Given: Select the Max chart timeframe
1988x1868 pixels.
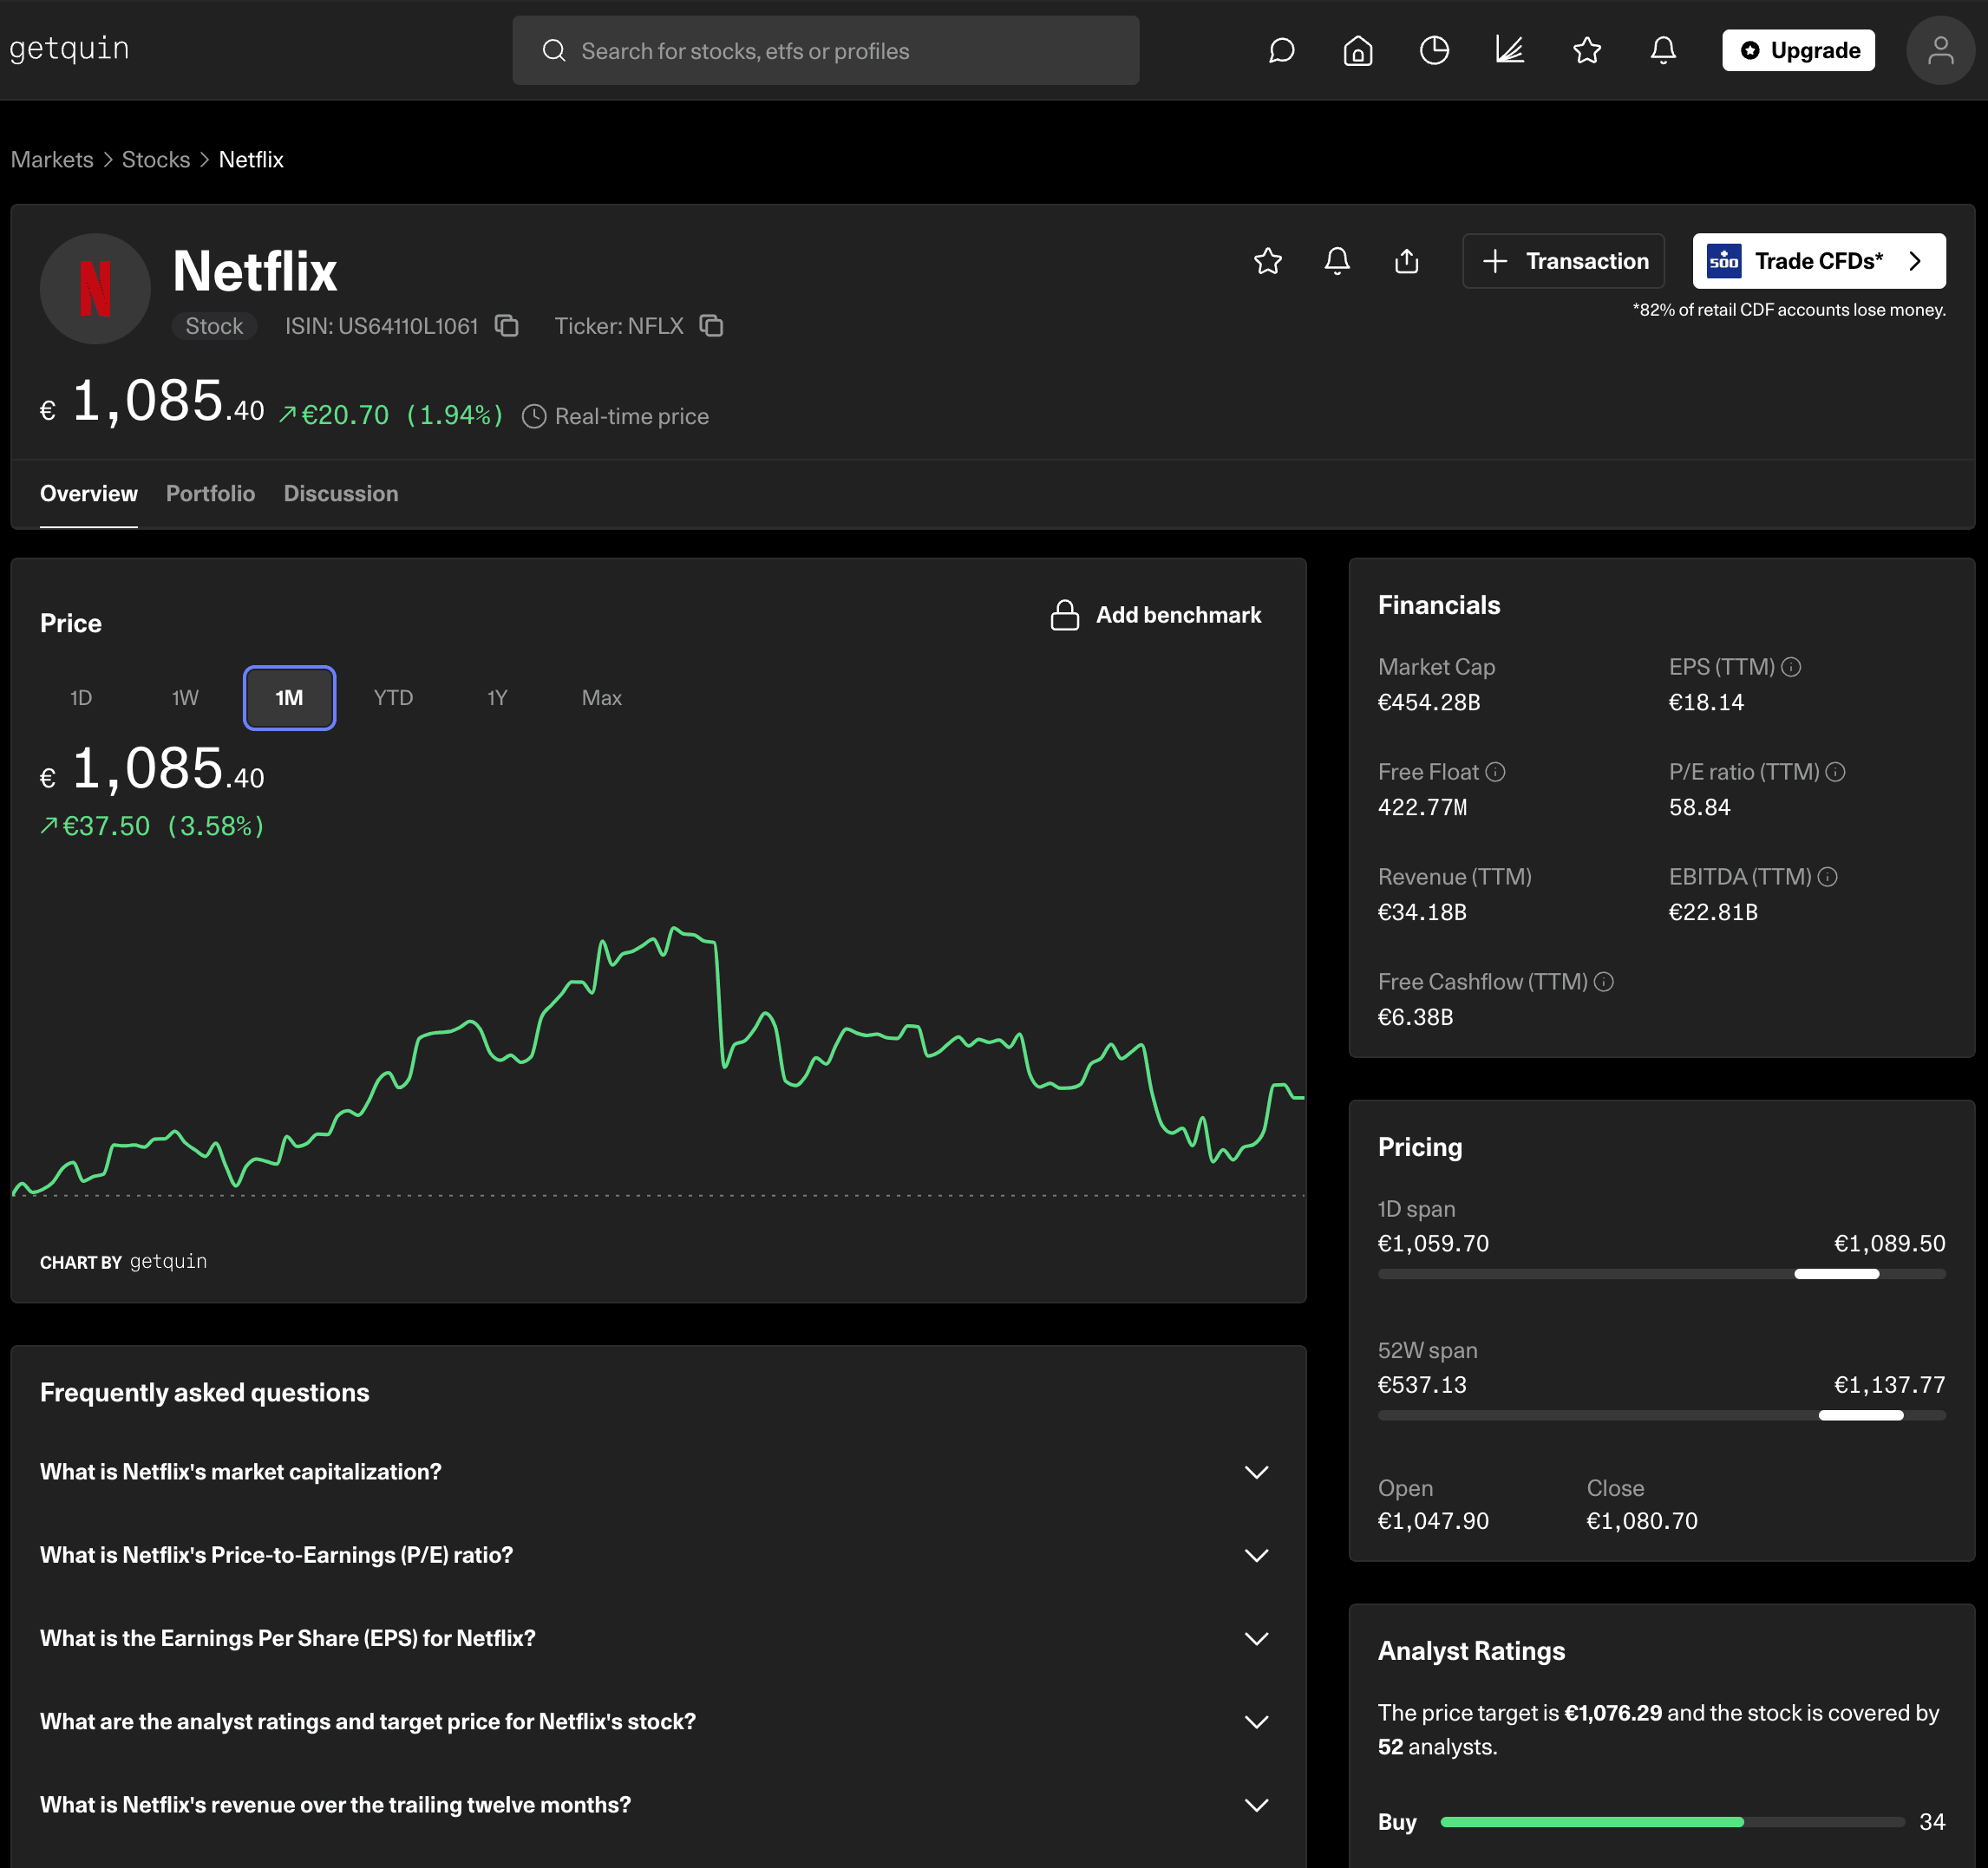Looking at the screenshot, I should click(601, 698).
